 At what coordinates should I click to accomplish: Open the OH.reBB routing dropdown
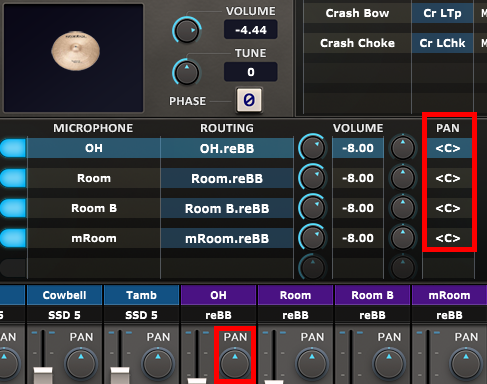[x=227, y=148]
